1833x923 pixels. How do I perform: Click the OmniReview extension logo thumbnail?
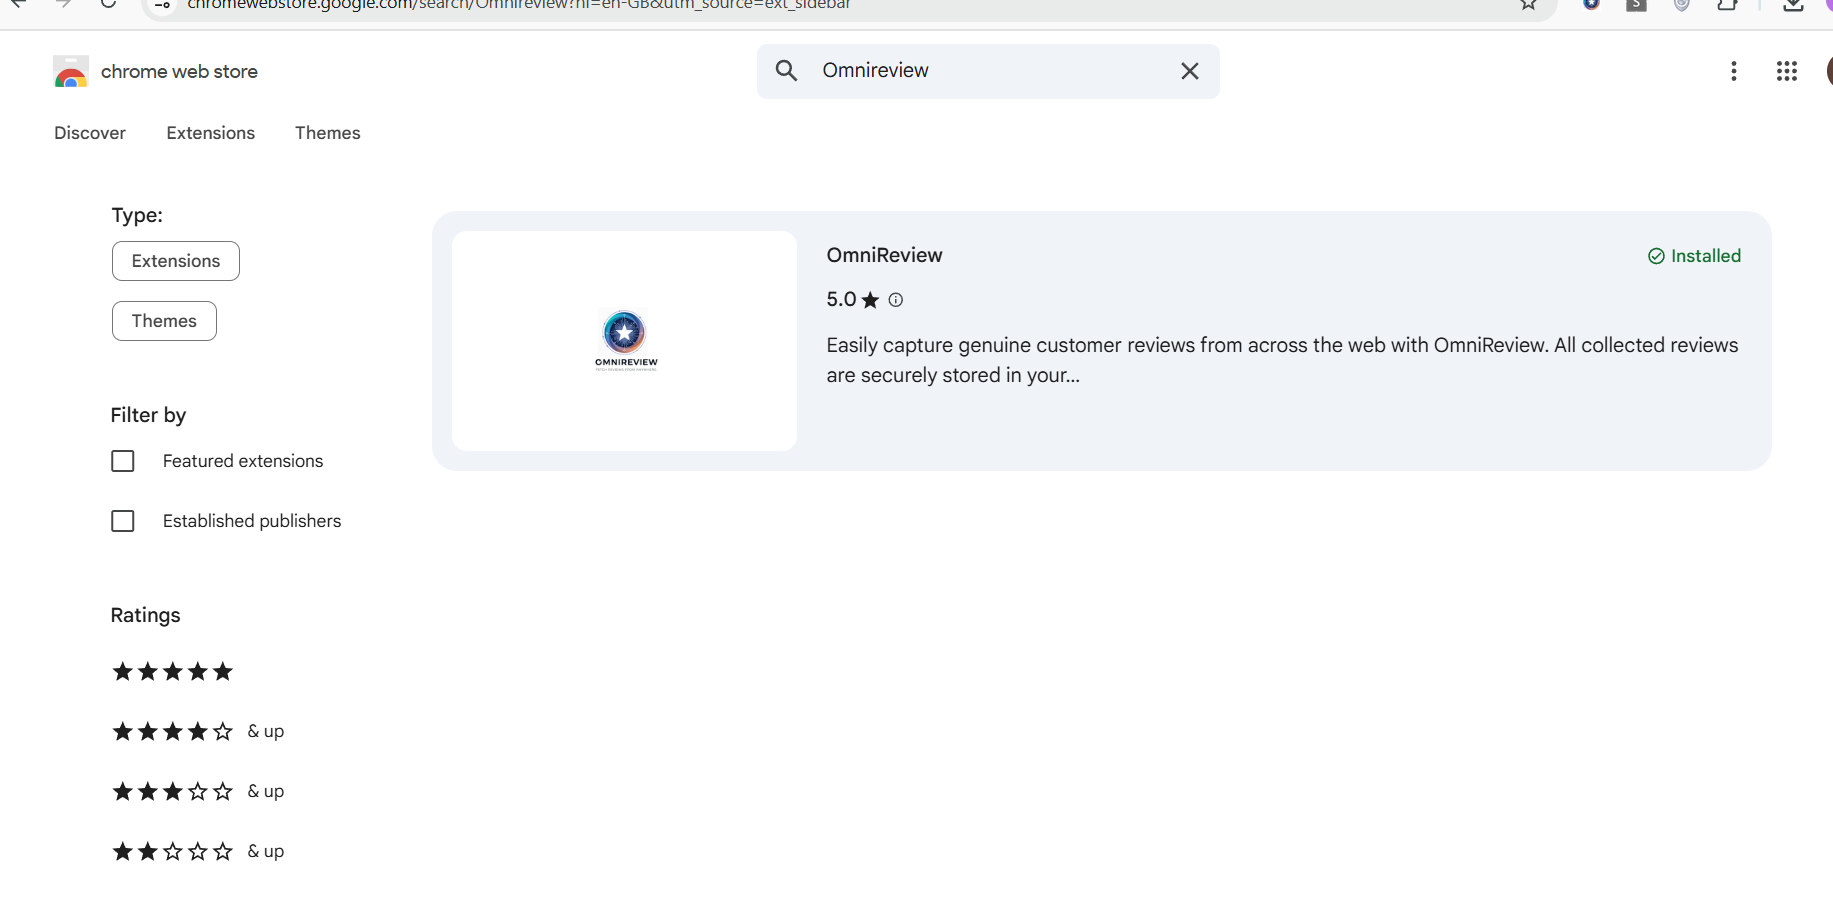(625, 340)
